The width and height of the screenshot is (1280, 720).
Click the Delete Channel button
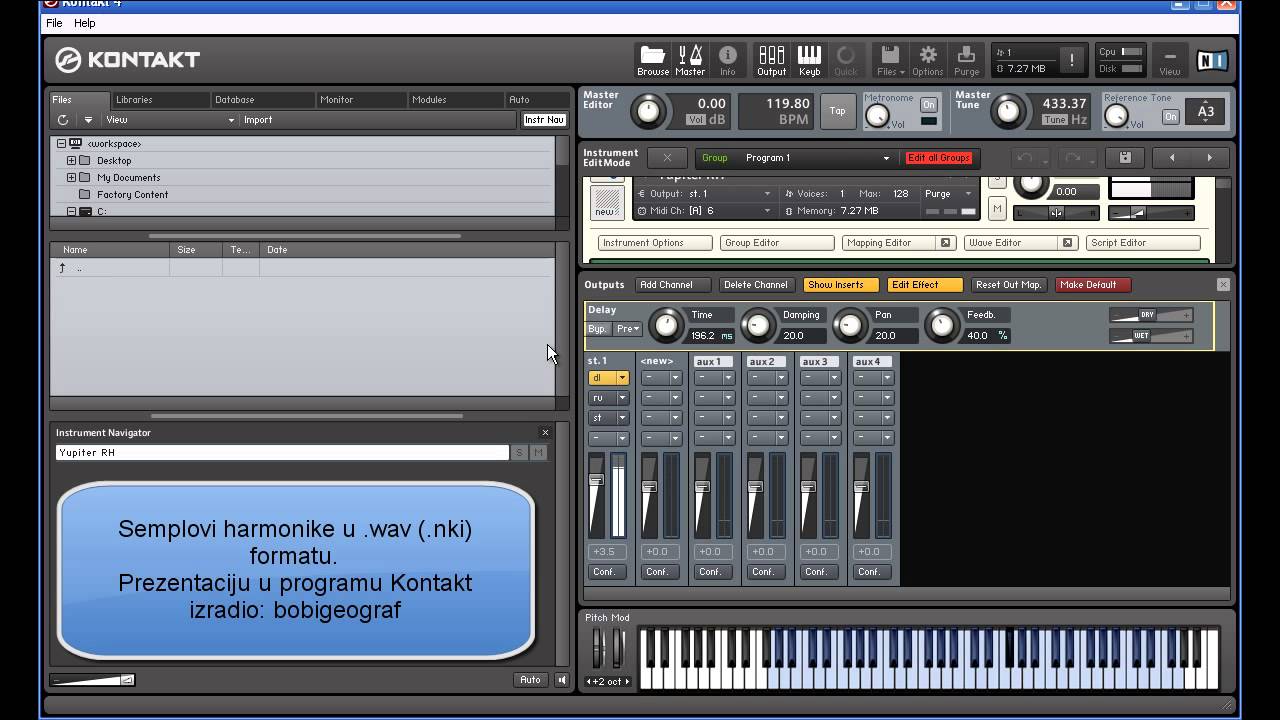tap(756, 285)
